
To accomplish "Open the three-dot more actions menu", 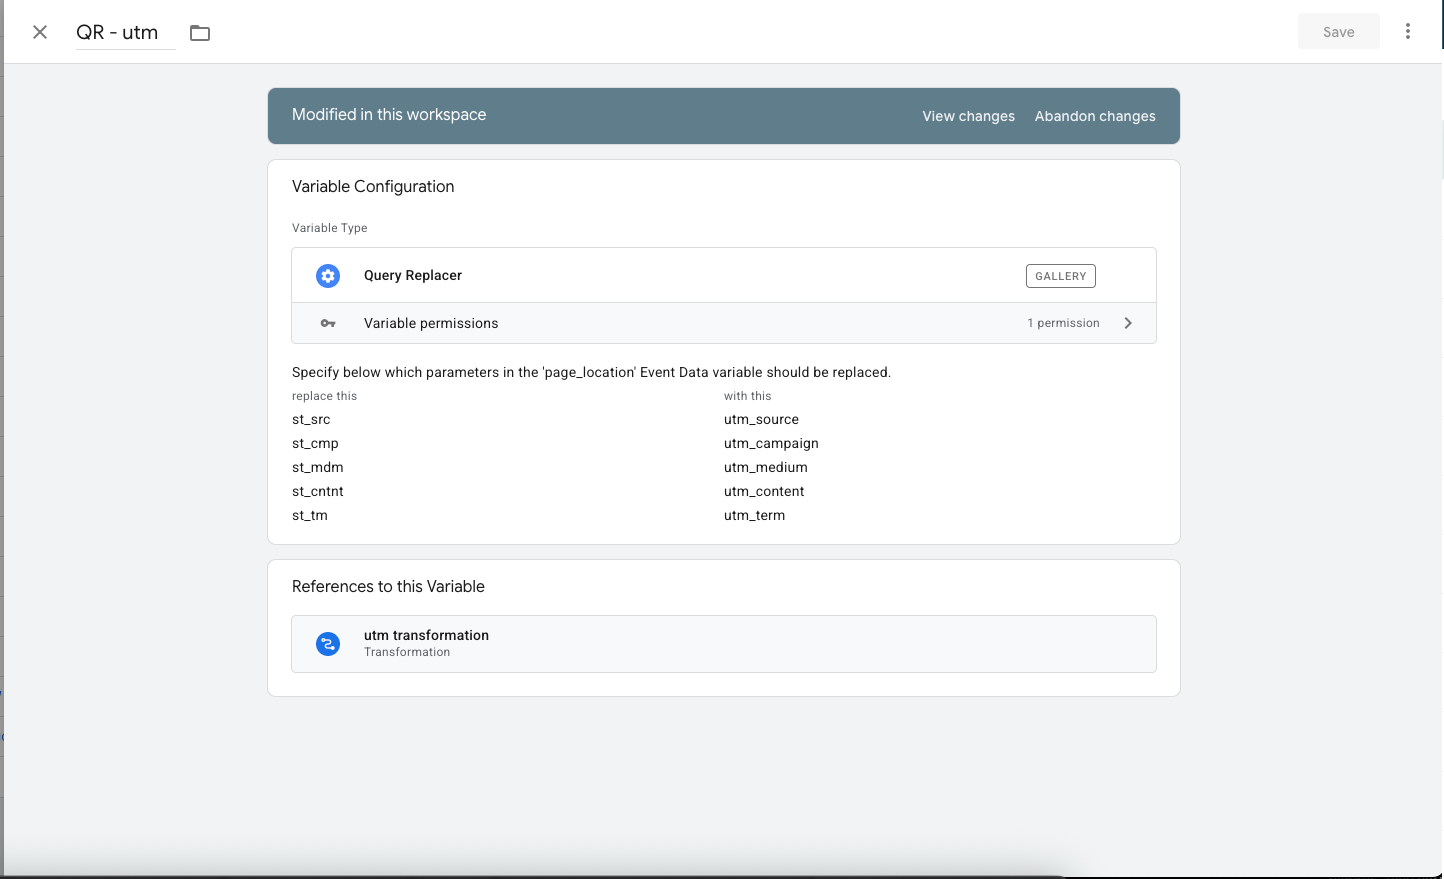I will point(1407,31).
